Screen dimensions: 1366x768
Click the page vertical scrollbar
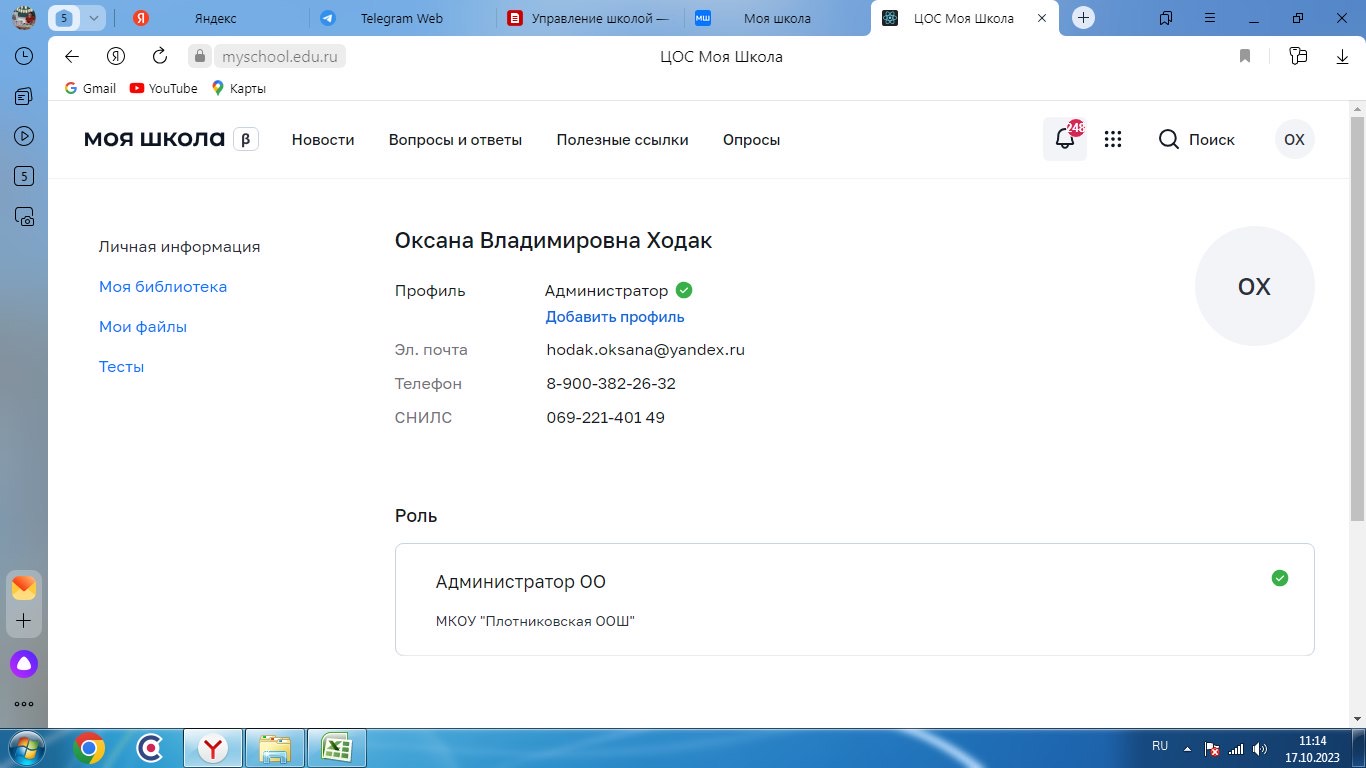click(x=1357, y=319)
